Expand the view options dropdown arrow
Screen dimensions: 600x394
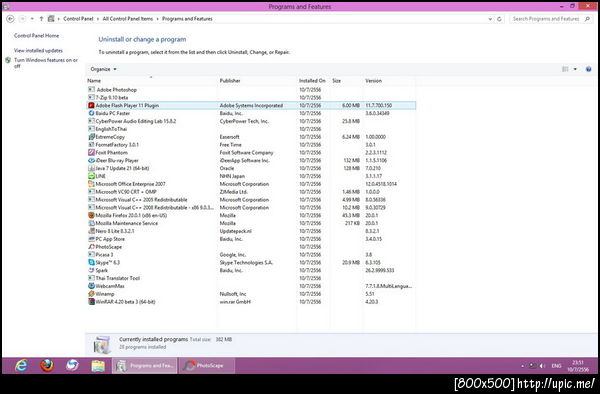(575, 69)
